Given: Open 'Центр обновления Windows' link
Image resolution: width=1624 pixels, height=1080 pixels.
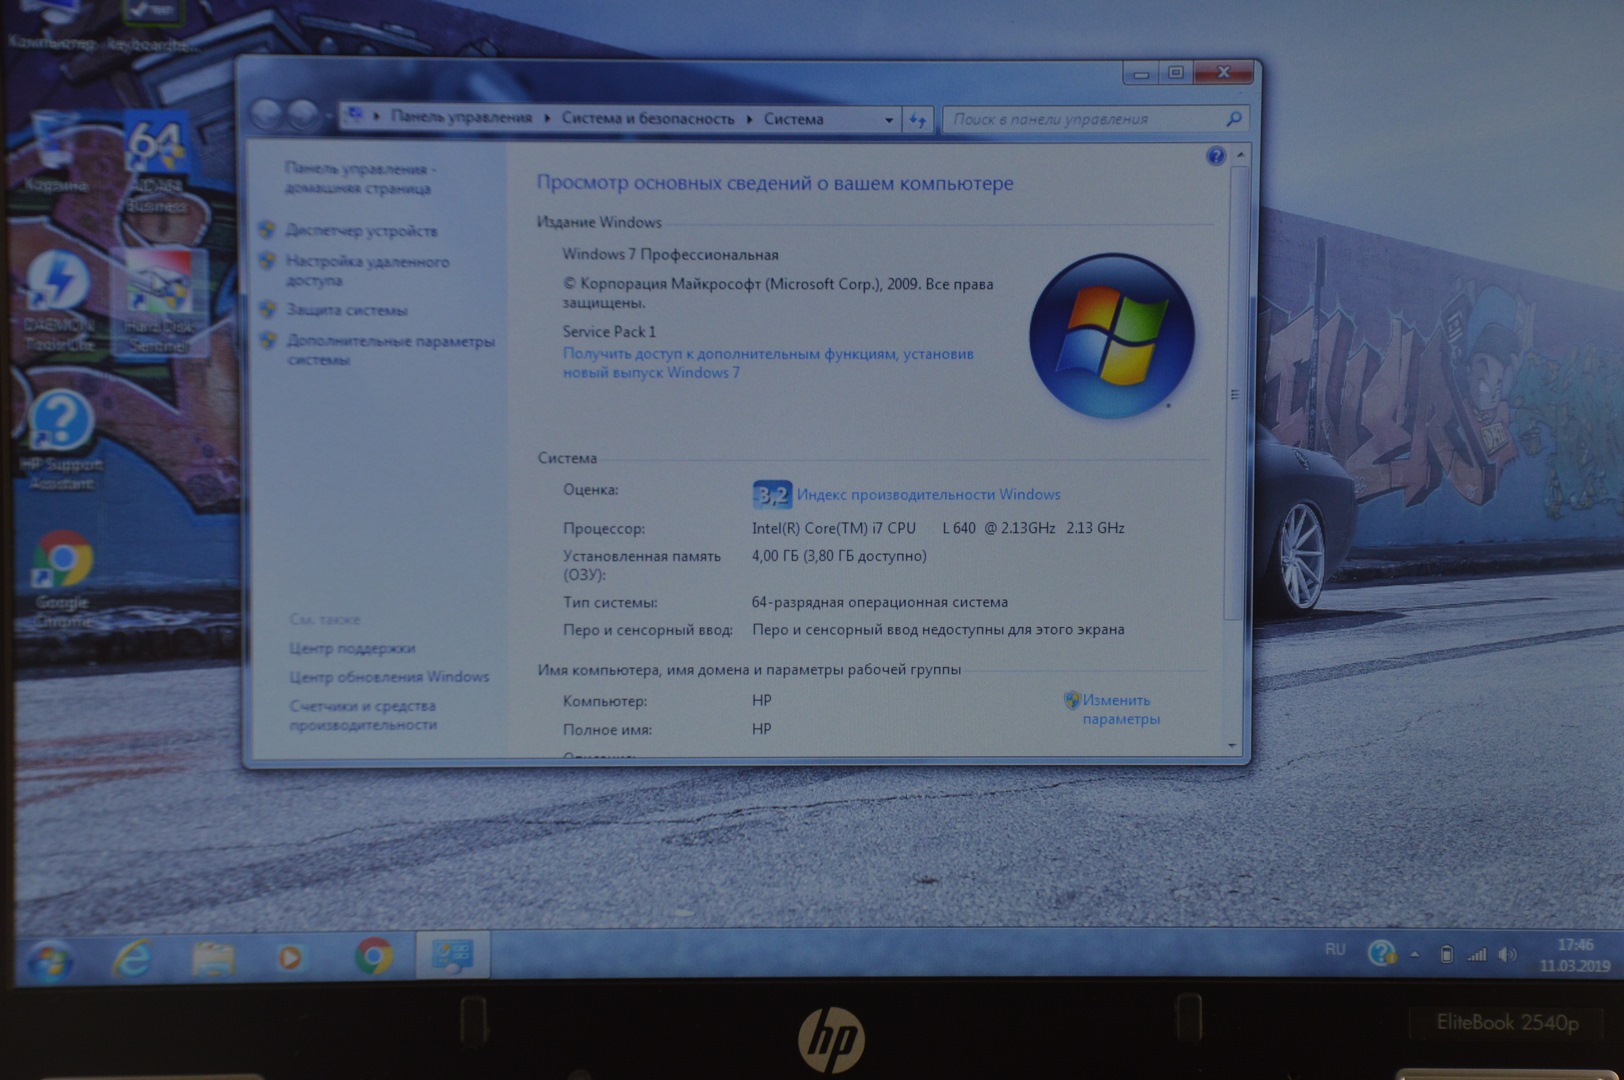Looking at the screenshot, I should 389,677.
